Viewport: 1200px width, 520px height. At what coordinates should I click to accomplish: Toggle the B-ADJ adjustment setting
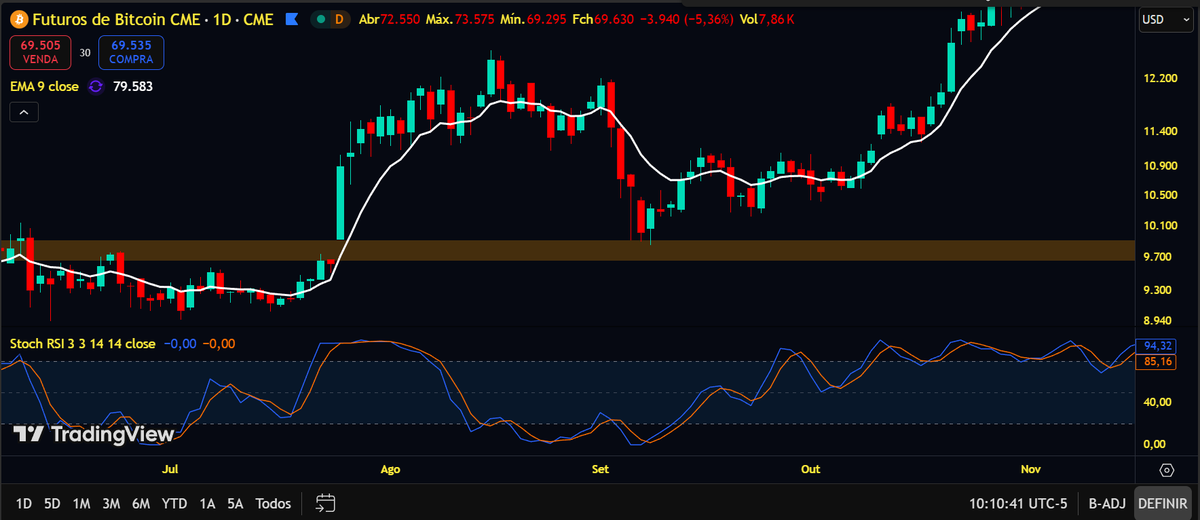point(1107,503)
